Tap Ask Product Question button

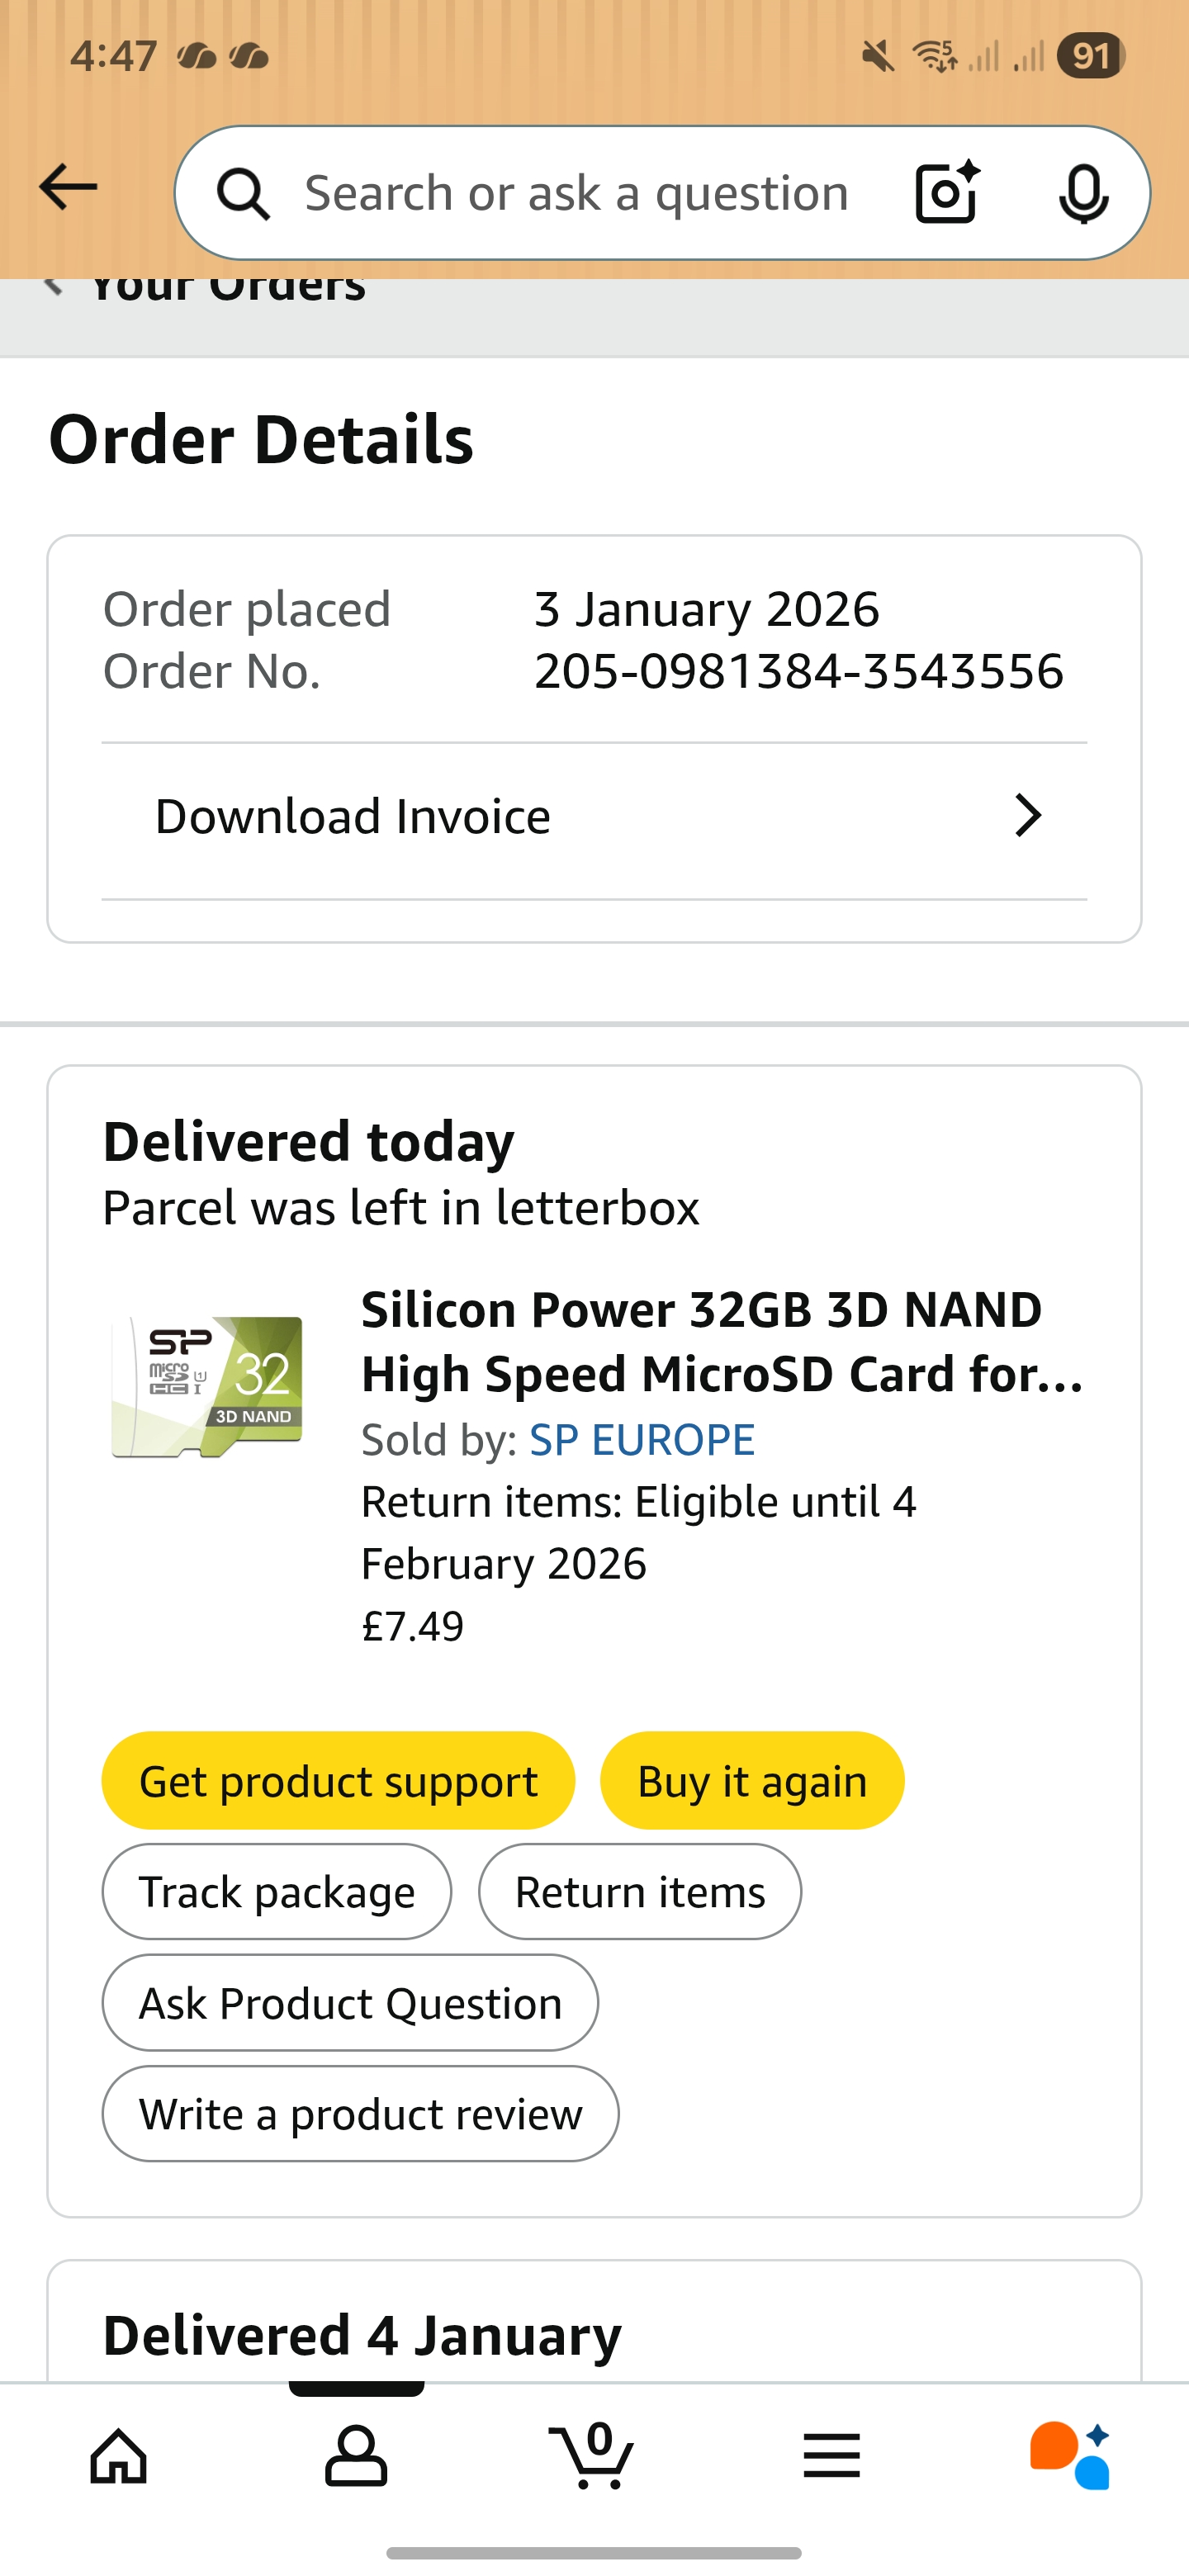click(350, 2003)
